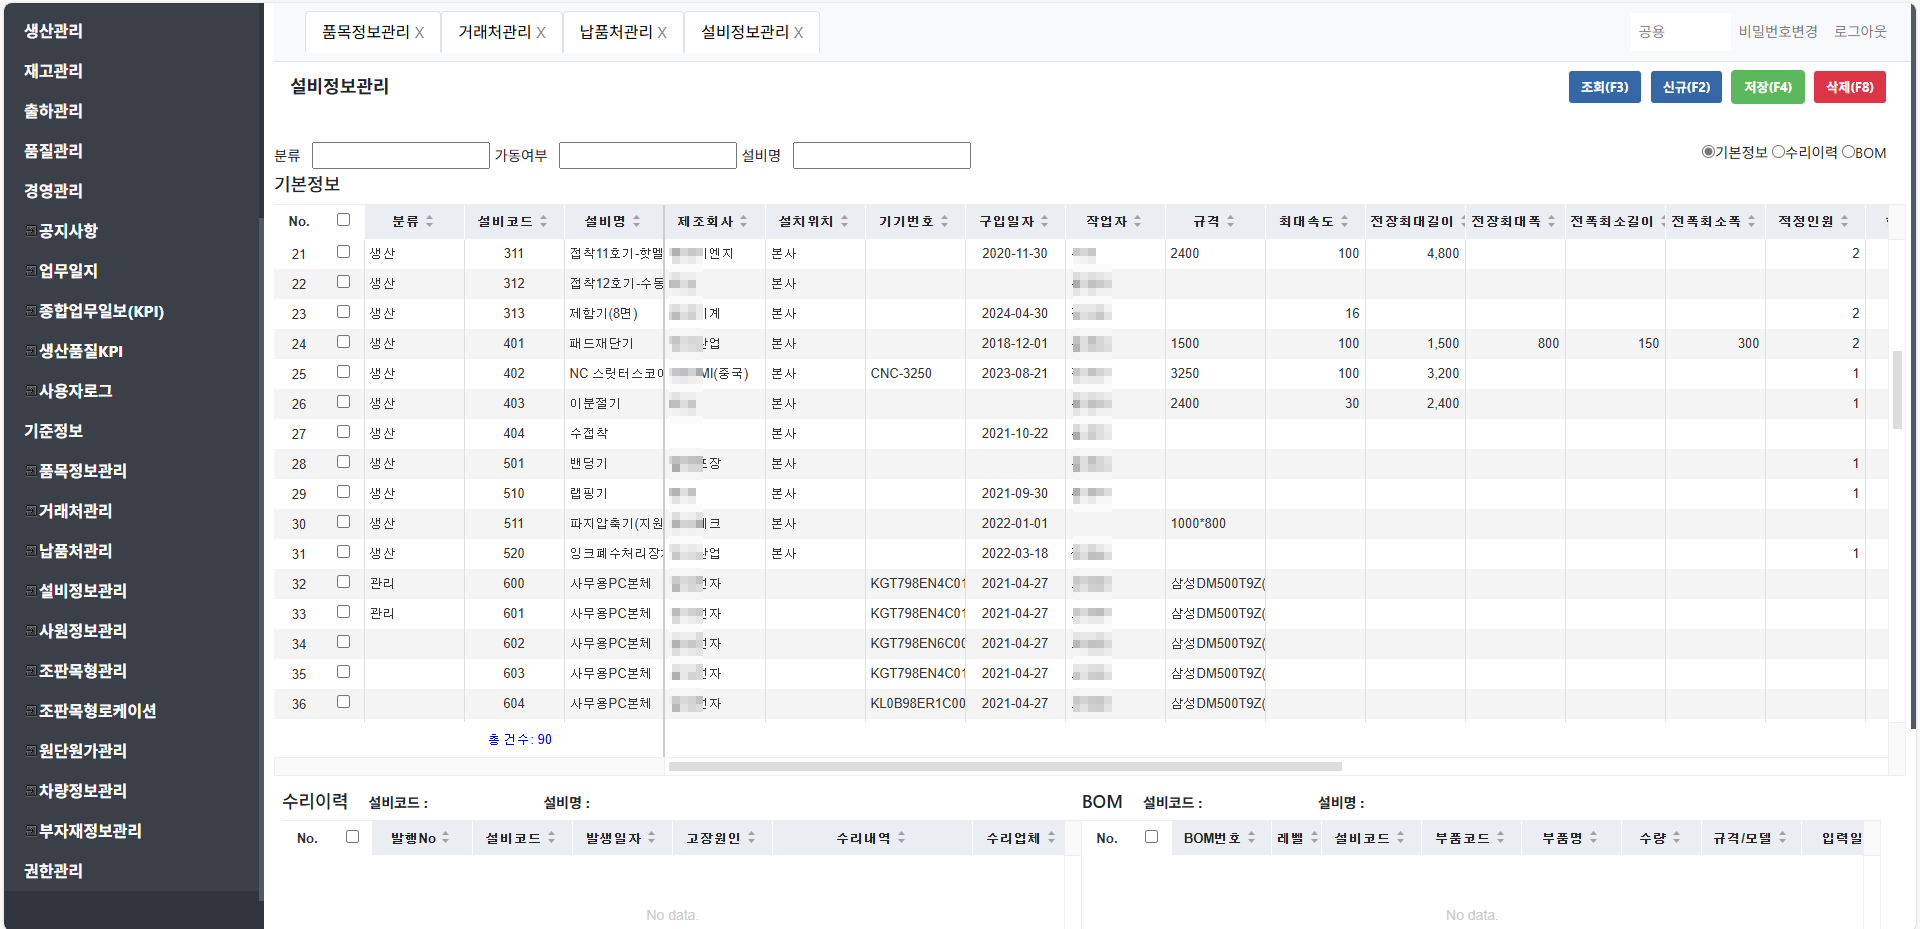Toggle select-all checkbox in BOM grid
Image resolution: width=1920 pixels, height=929 pixels.
(x=1151, y=837)
